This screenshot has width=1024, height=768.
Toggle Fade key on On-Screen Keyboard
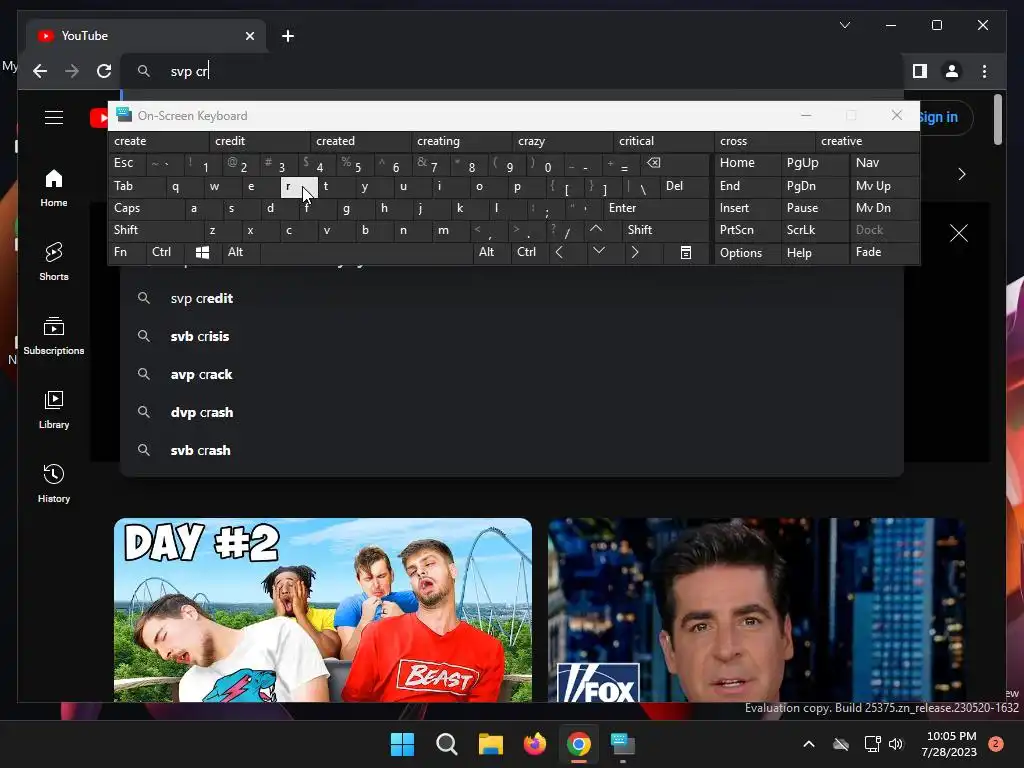pos(884,252)
